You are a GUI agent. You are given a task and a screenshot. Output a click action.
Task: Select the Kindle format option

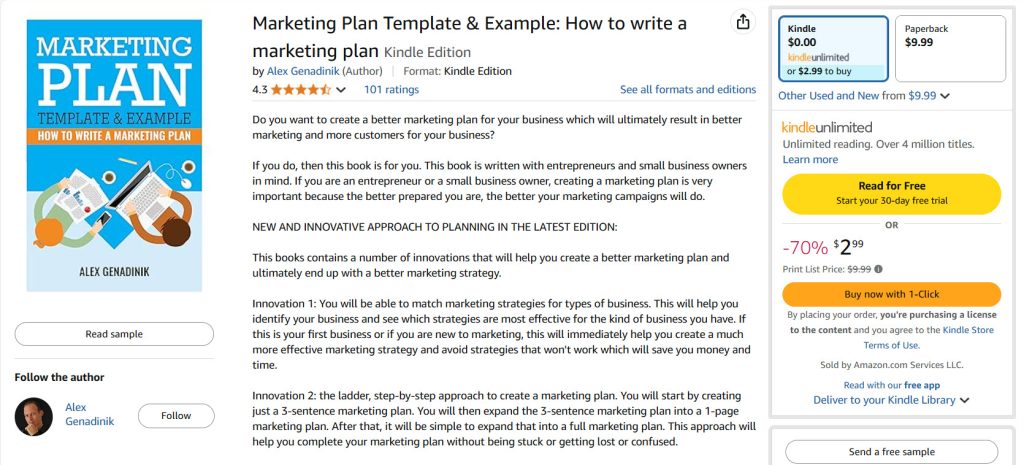click(833, 48)
